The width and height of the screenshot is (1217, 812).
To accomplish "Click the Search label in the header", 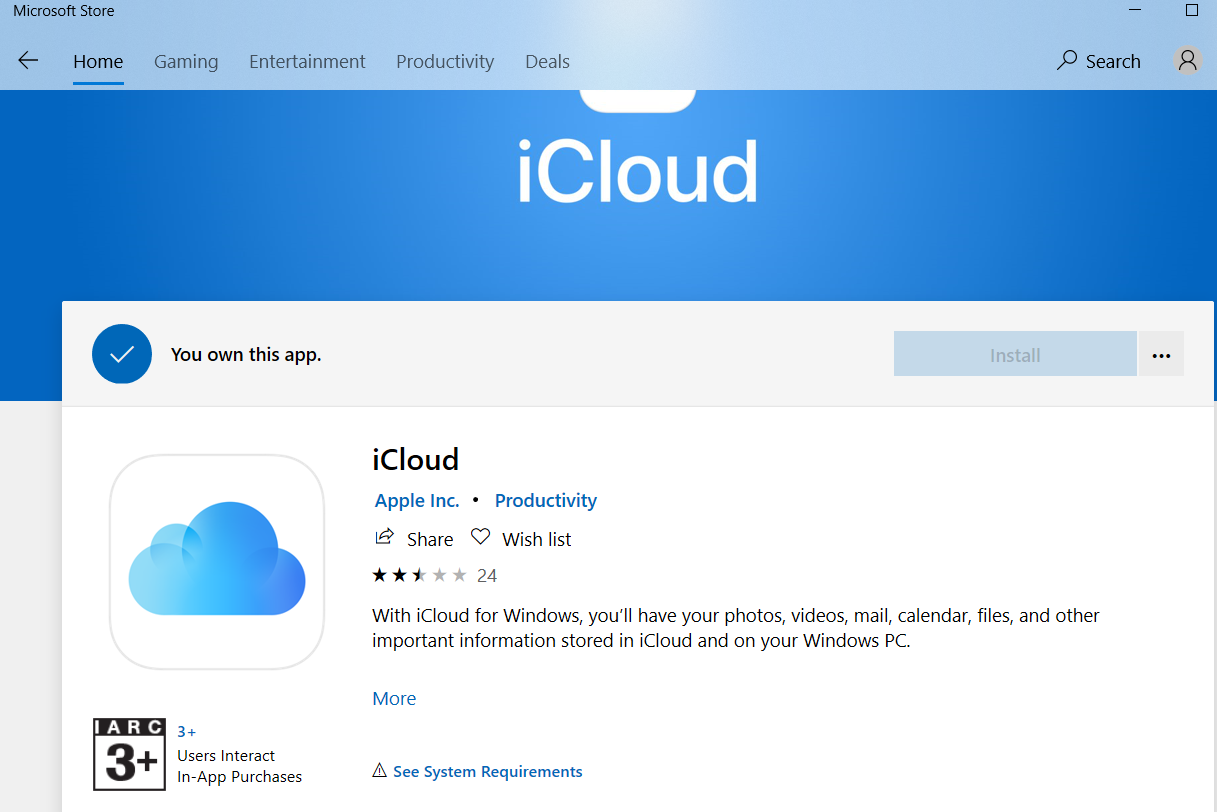I will point(1113,61).
